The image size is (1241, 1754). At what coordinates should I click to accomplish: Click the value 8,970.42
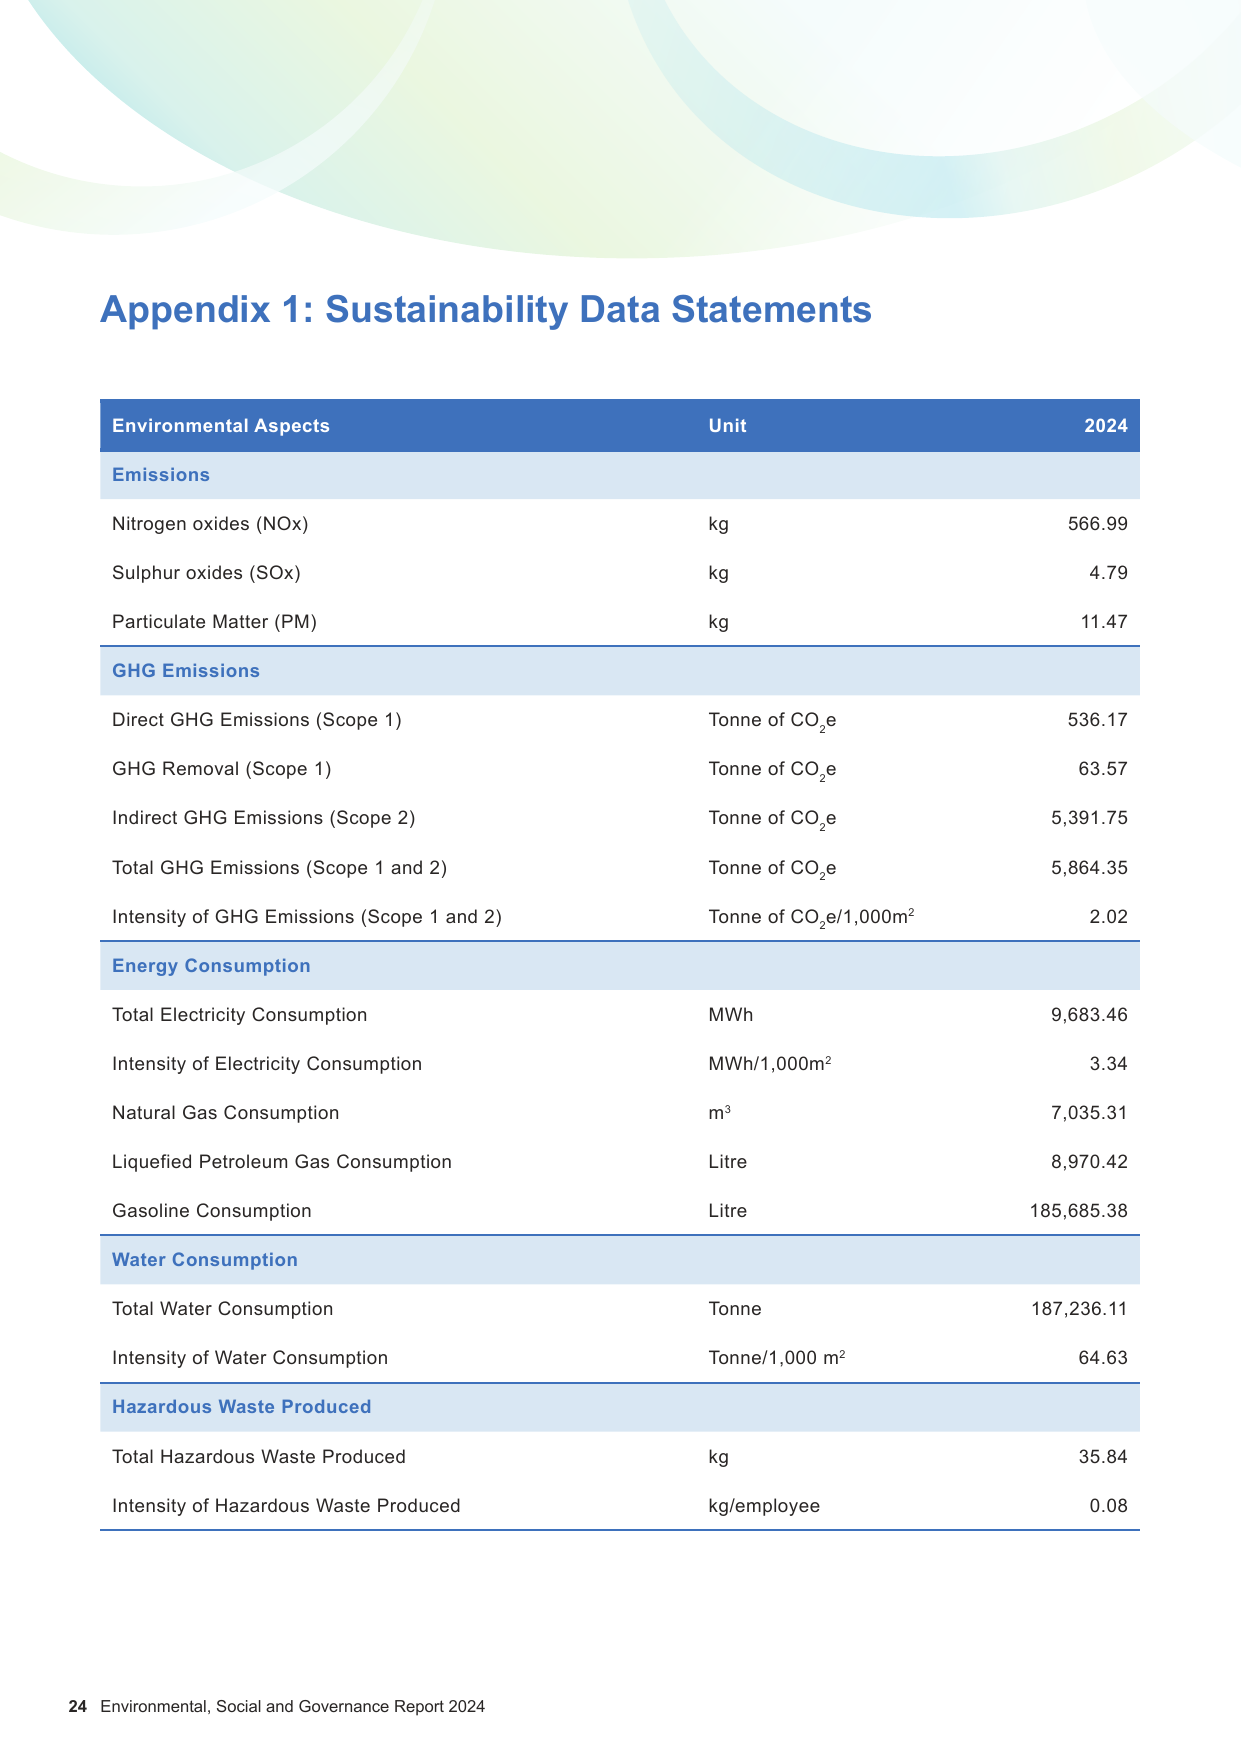(x=1089, y=1162)
